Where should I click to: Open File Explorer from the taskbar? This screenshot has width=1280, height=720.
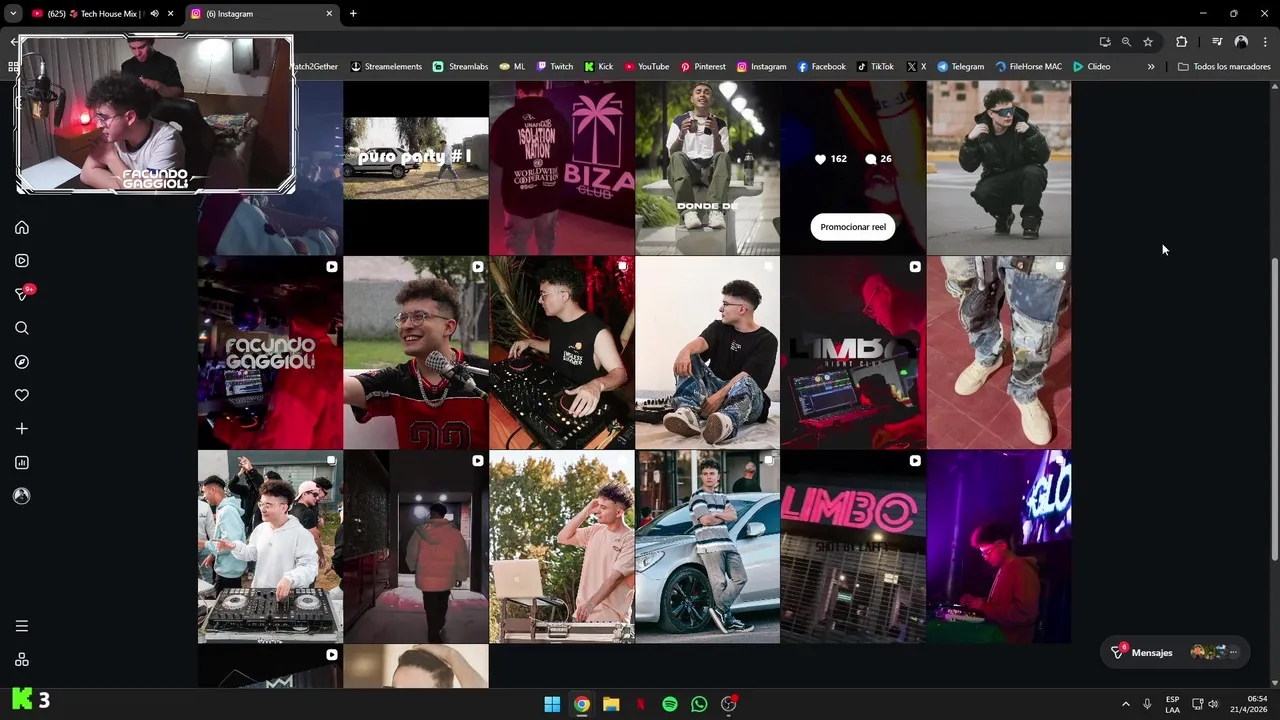611,704
